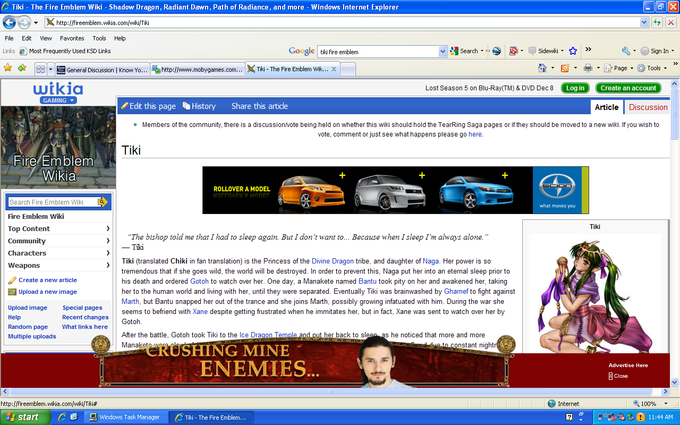Screen dimensions: 680x425
Task: Show more Google Toolbar buttons chevron
Action: coord(588,49)
